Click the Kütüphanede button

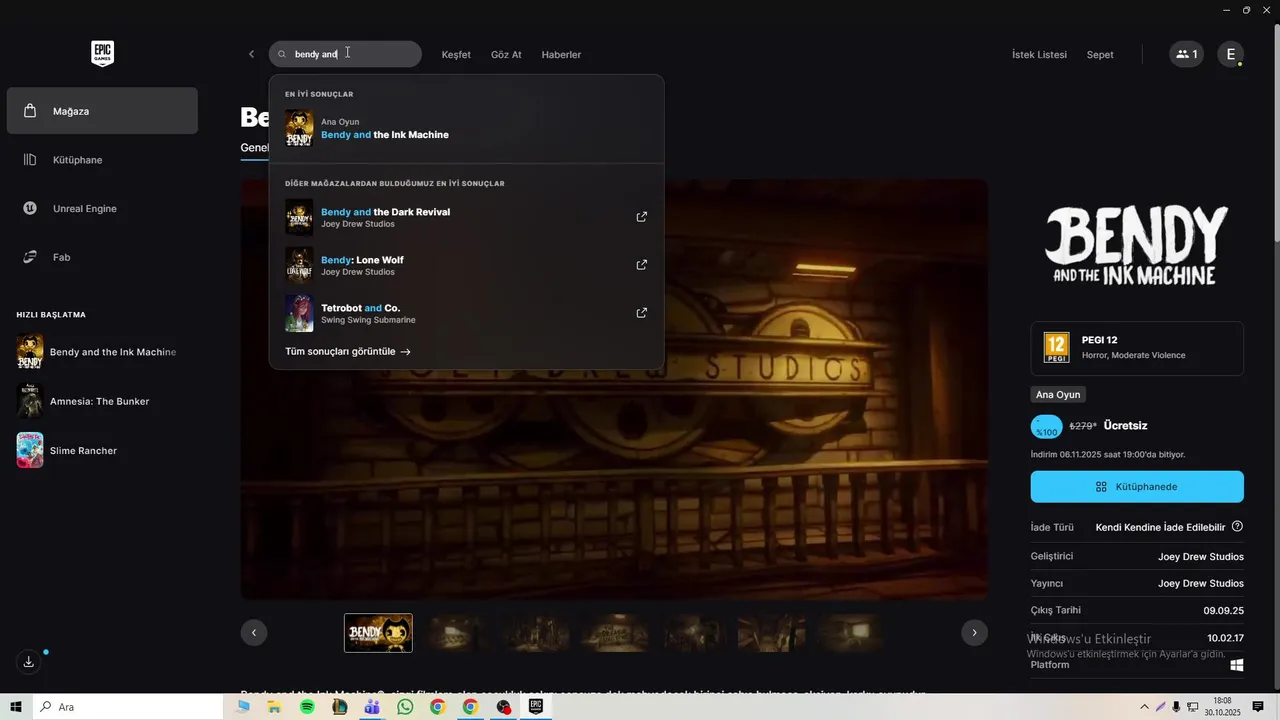pyautogui.click(x=1137, y=486)
